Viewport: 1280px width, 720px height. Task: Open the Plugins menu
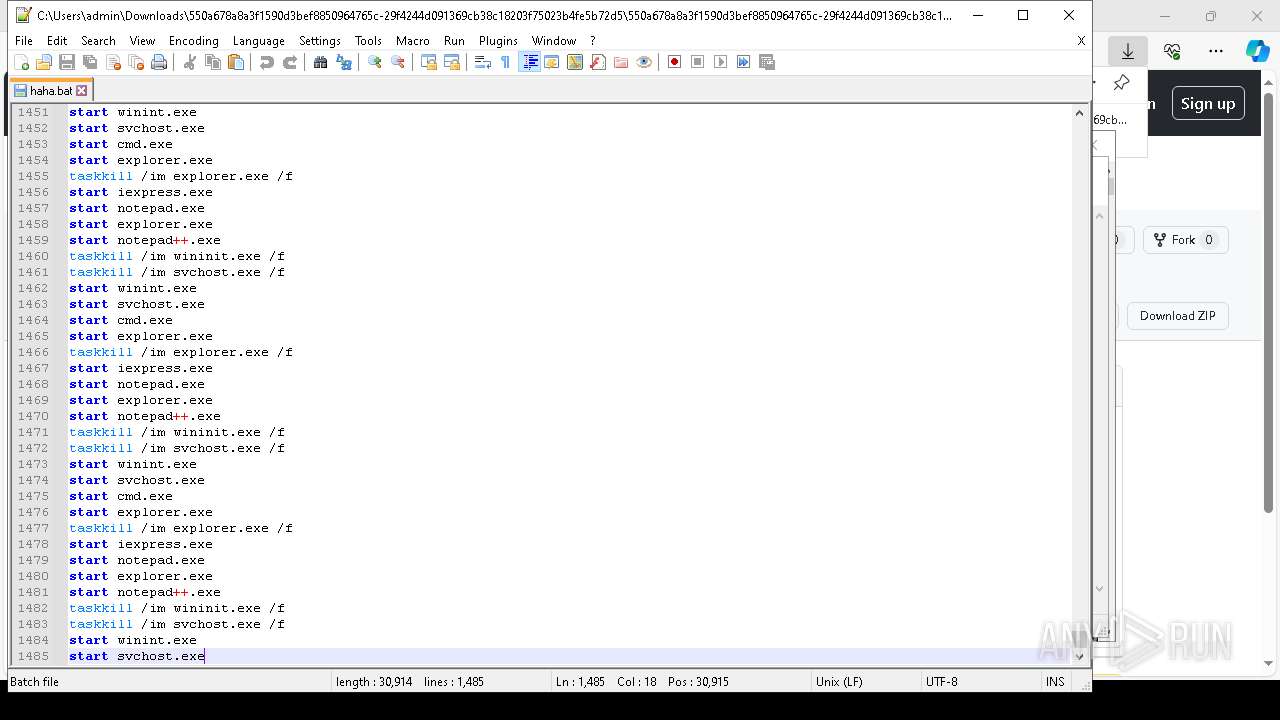pos(498,41)
